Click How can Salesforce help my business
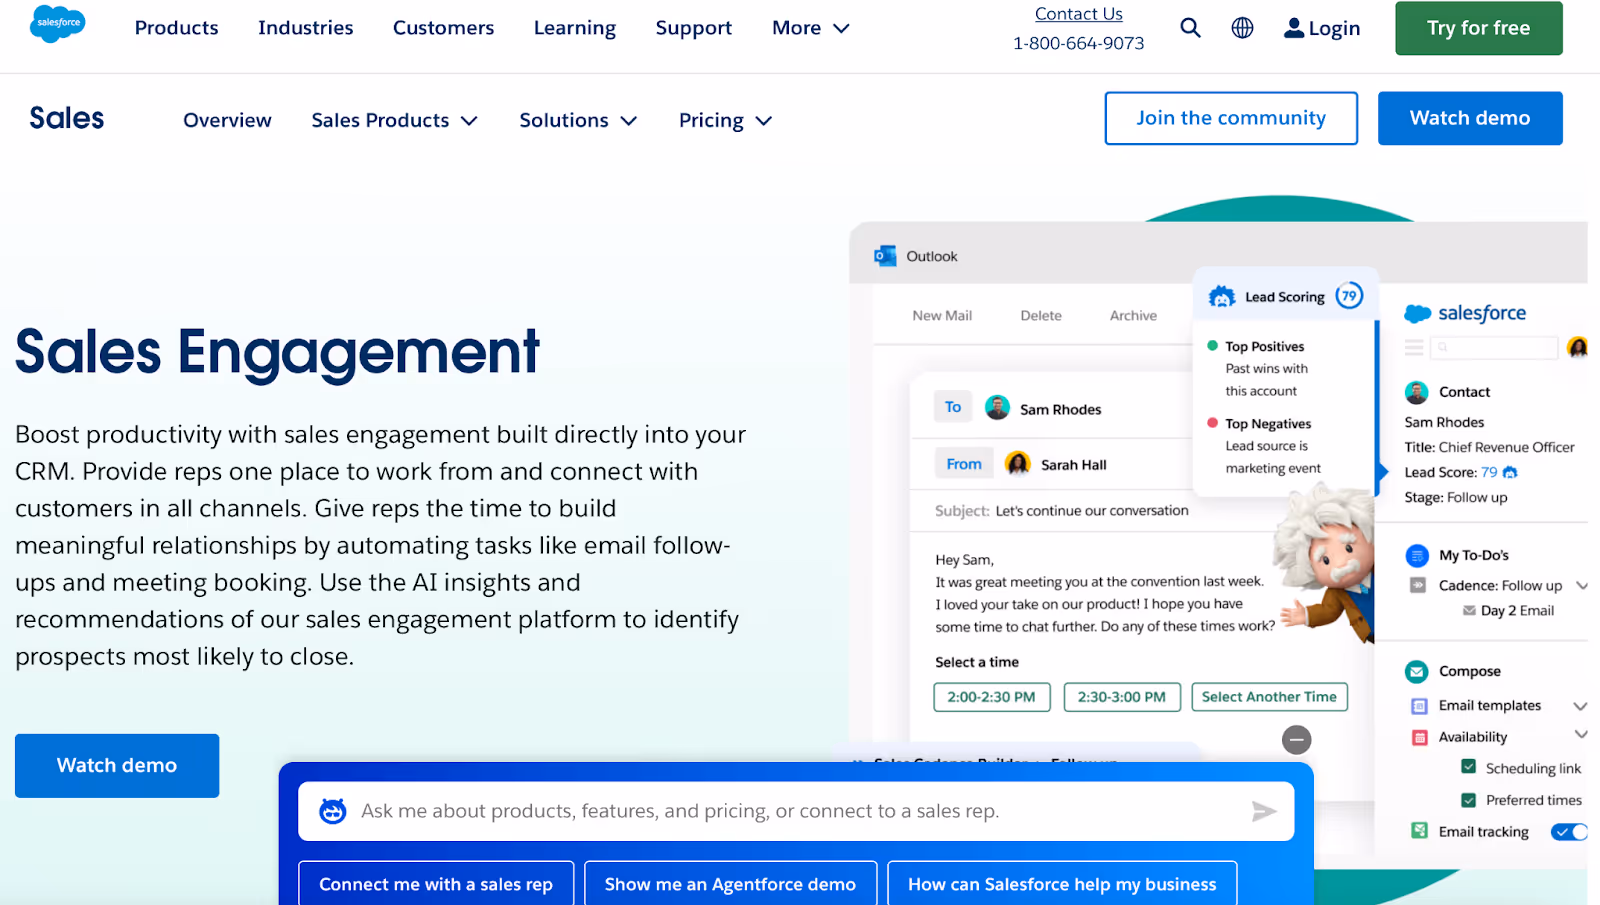The image size is (1600, 905). [1062, 884]
